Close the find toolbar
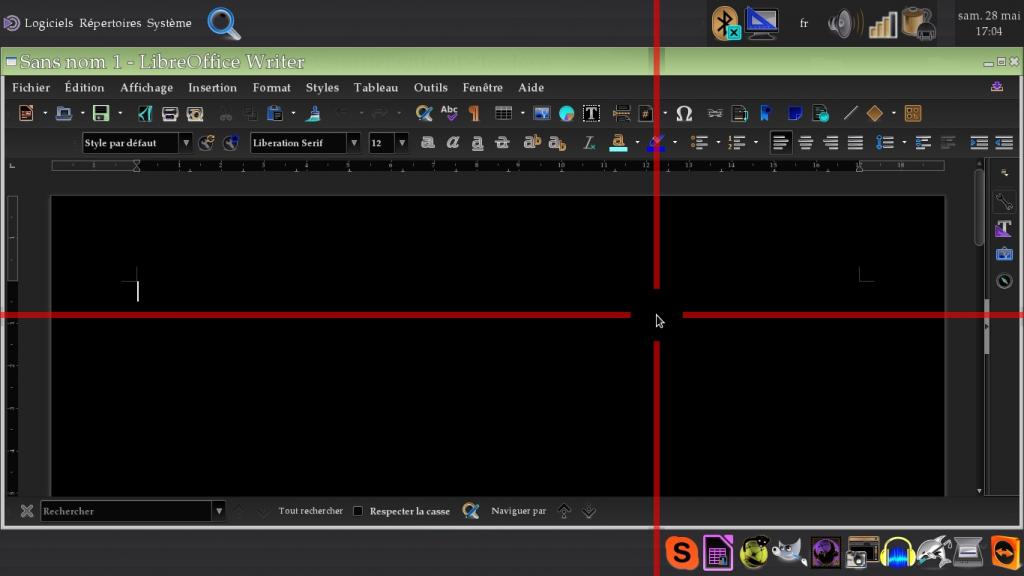The image size is (1024, 576). tap(27, 511)
